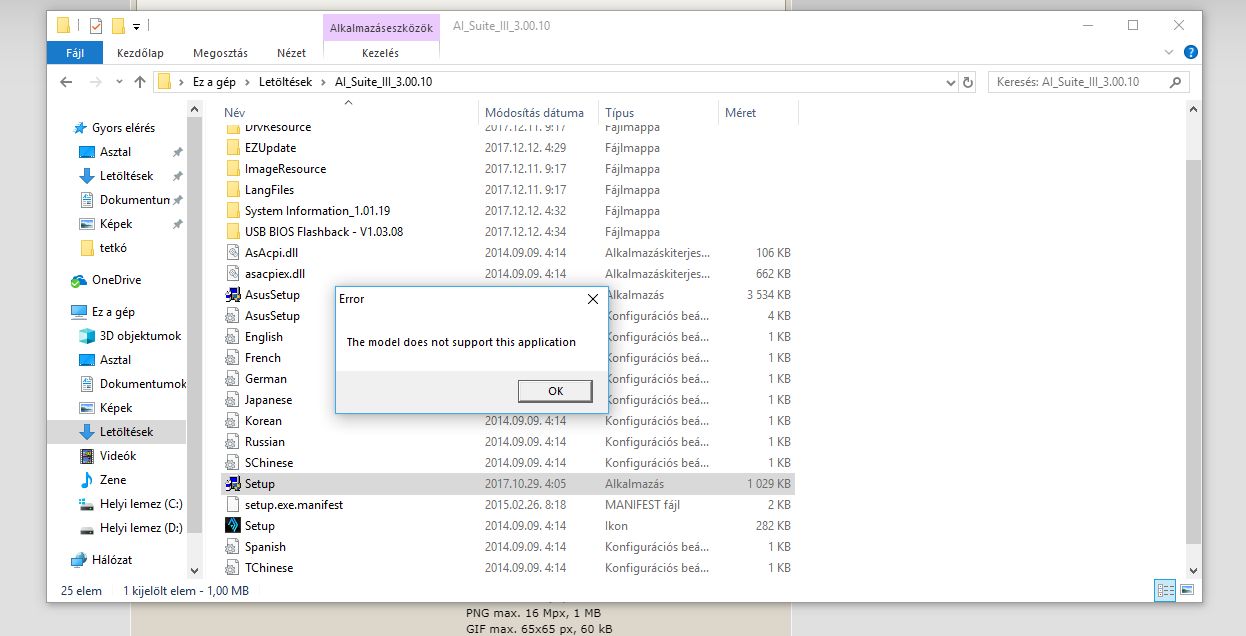Go back with the back arrow
Screen dimensions: 1246x636
(65, 82)
